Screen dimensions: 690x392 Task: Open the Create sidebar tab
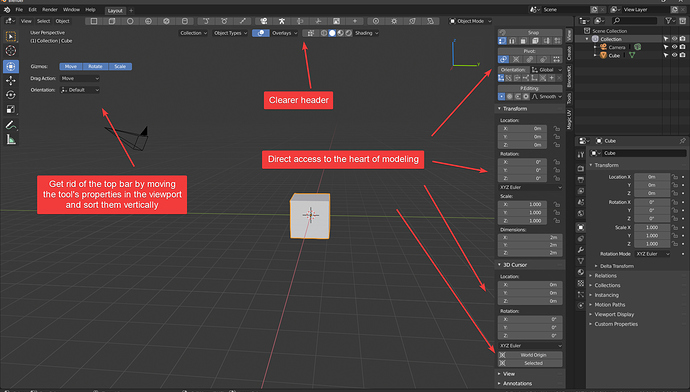pos(569,54)
